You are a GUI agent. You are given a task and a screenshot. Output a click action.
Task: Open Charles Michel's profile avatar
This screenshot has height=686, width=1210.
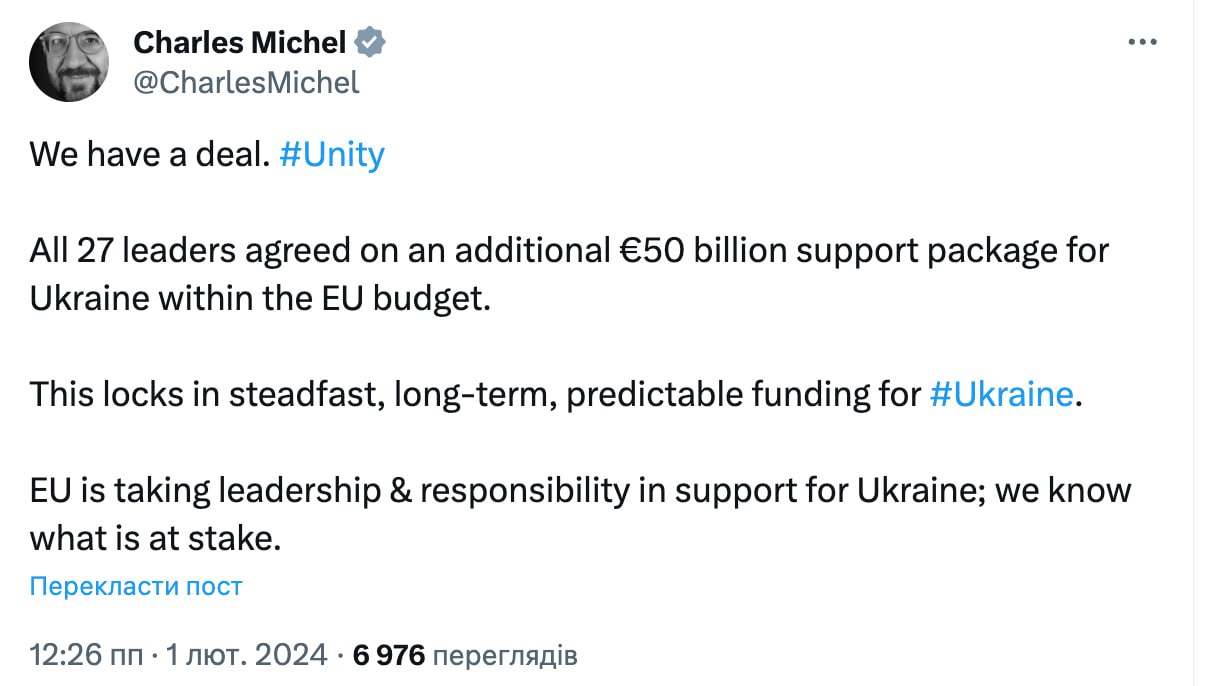69,62
